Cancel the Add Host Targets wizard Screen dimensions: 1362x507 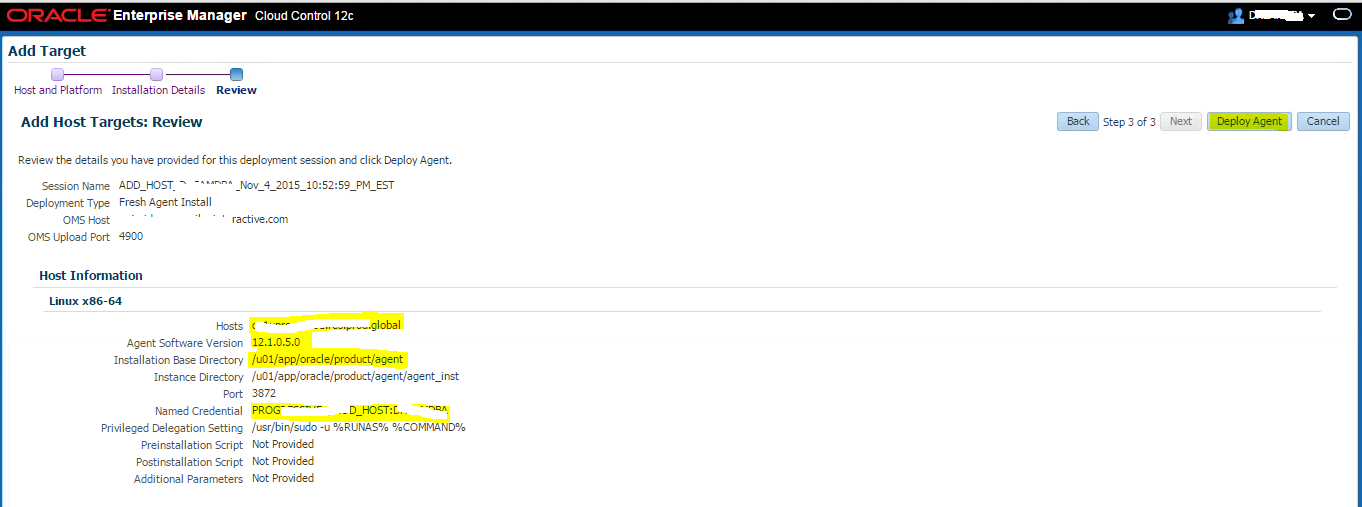(1323, 121)
